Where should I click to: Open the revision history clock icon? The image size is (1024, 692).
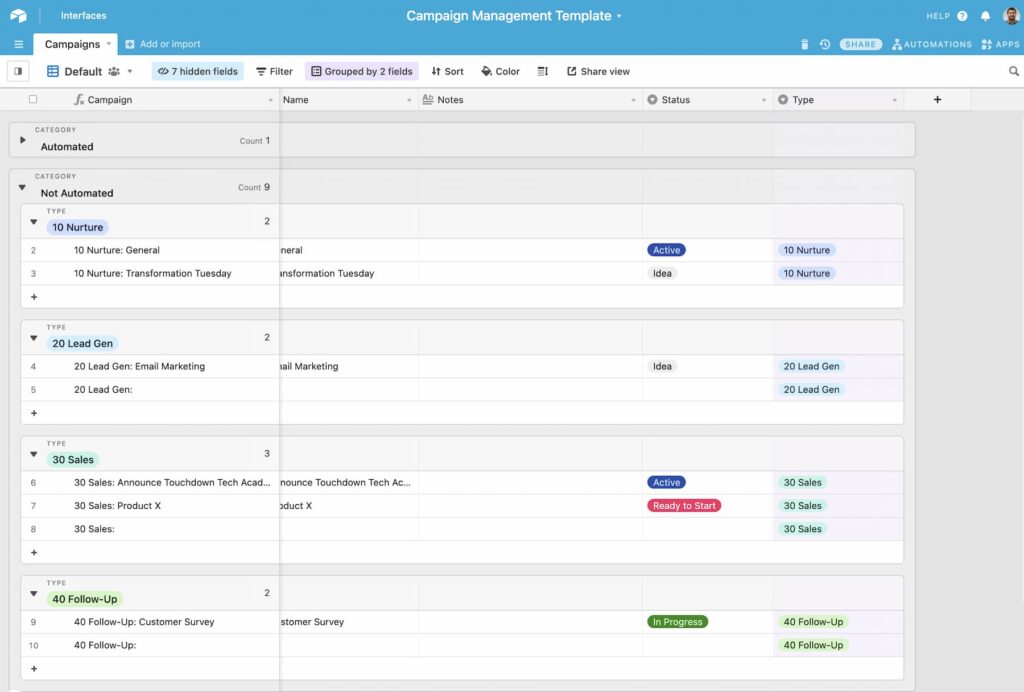[x=824, y=44]
